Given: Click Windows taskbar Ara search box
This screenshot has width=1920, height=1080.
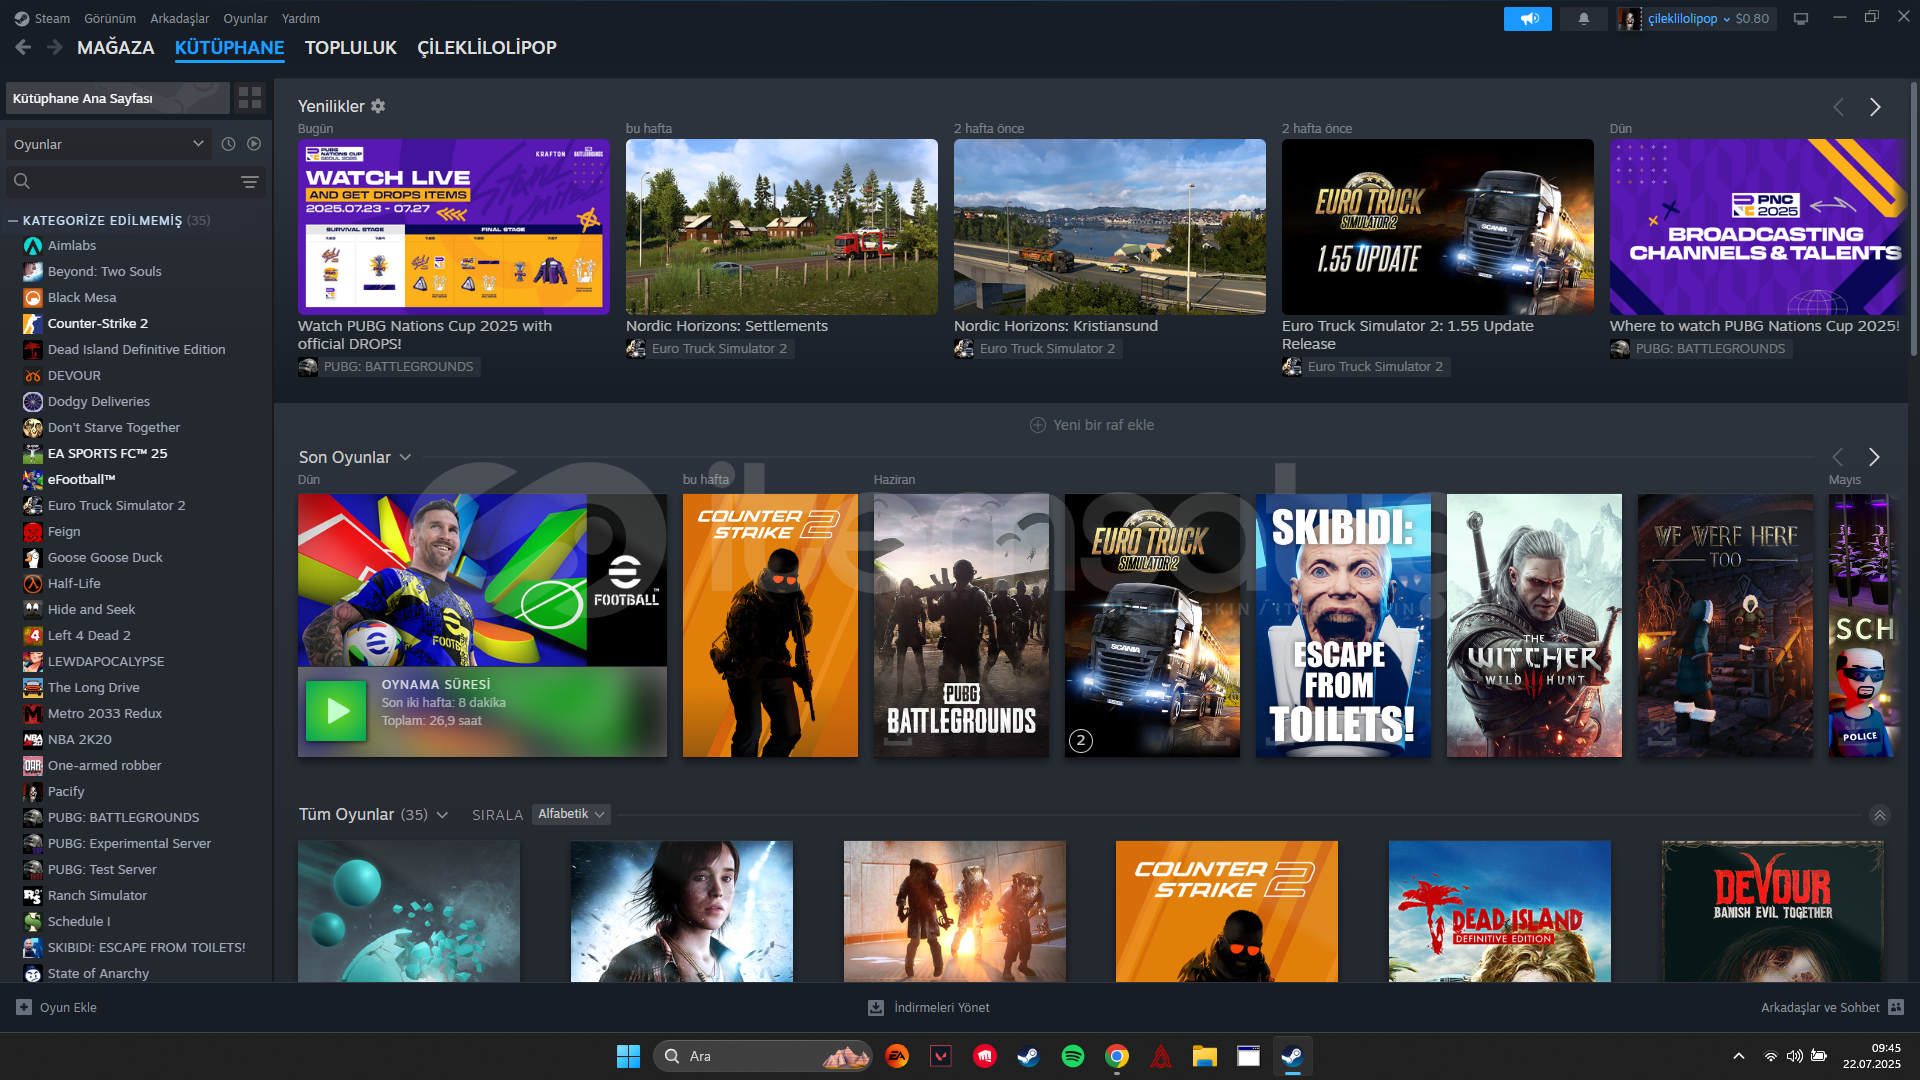Looking at the screenshot, I should click(764, 1056).
